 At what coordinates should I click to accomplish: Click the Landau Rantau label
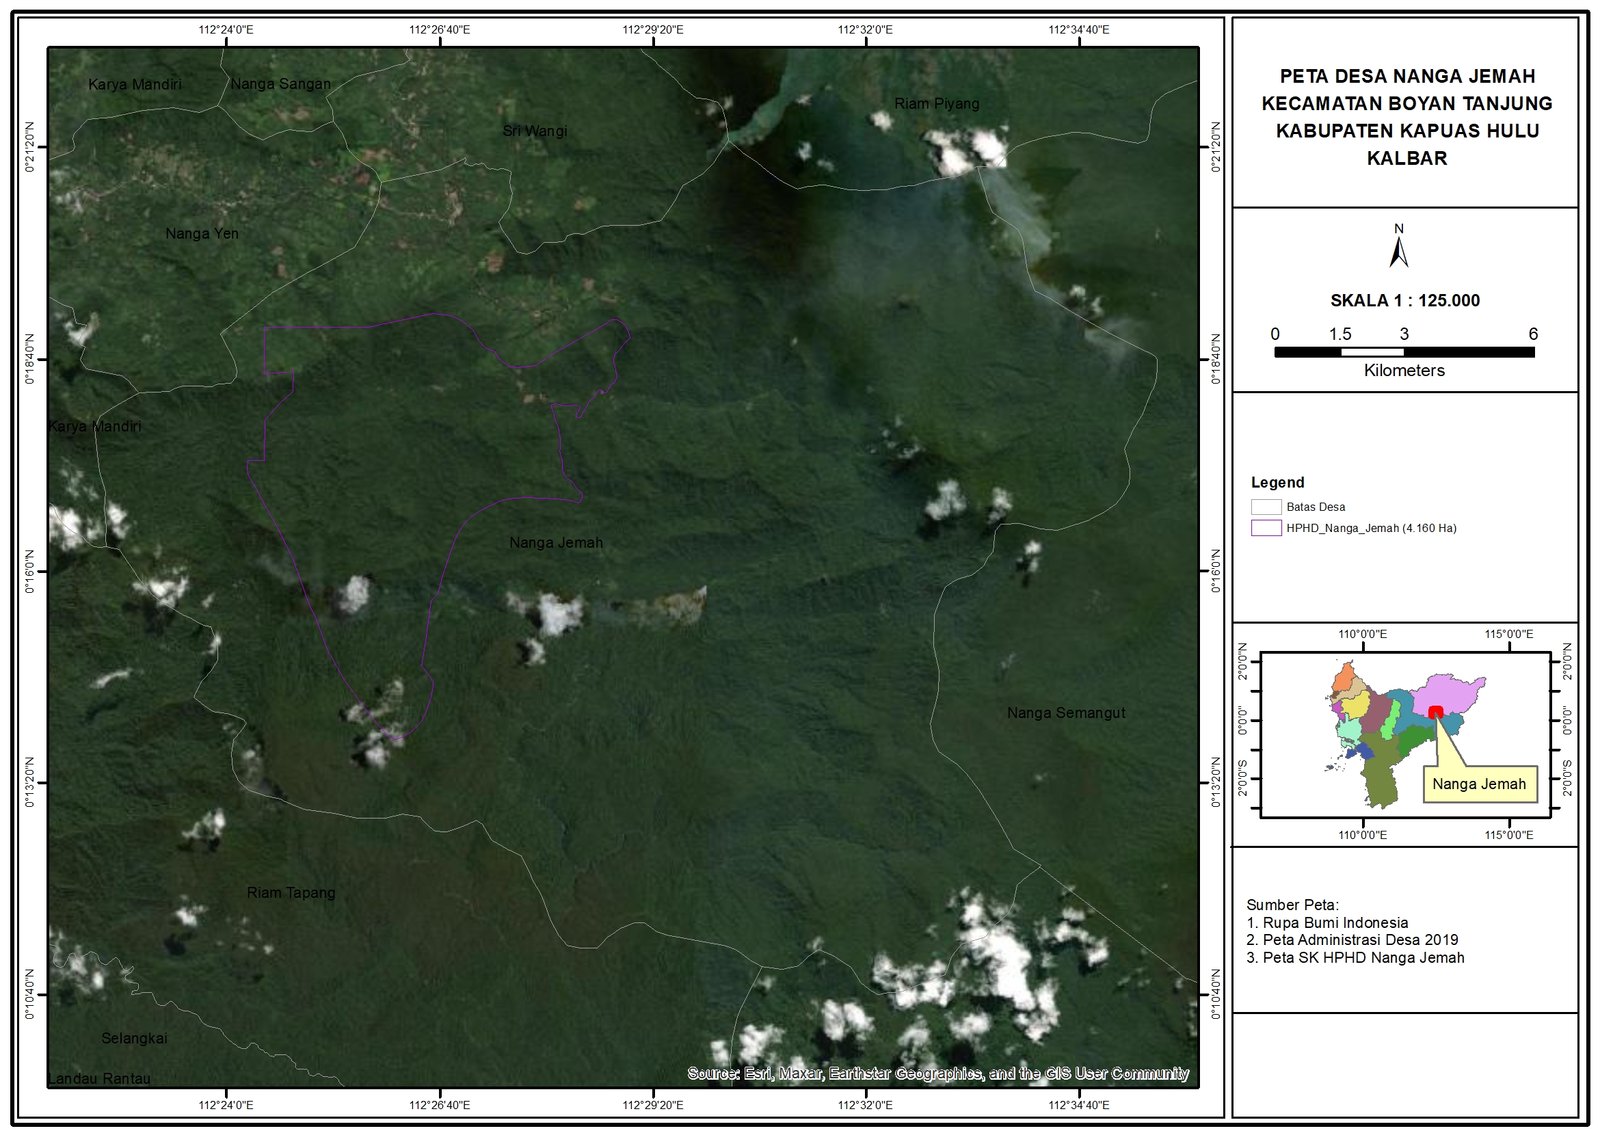coord(99,1078)
